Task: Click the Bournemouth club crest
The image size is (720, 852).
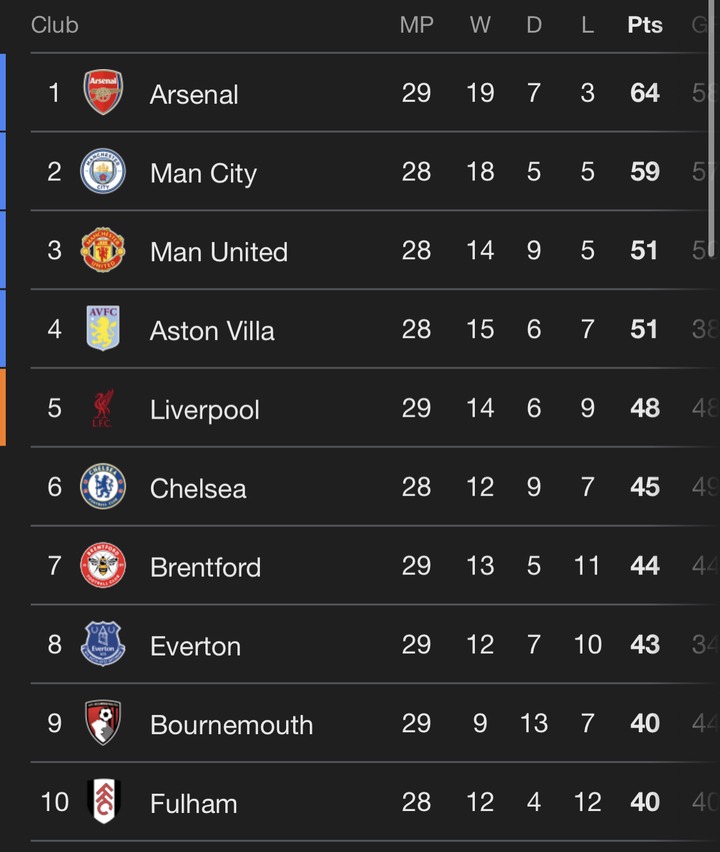Action: click(x=103, y=723)
